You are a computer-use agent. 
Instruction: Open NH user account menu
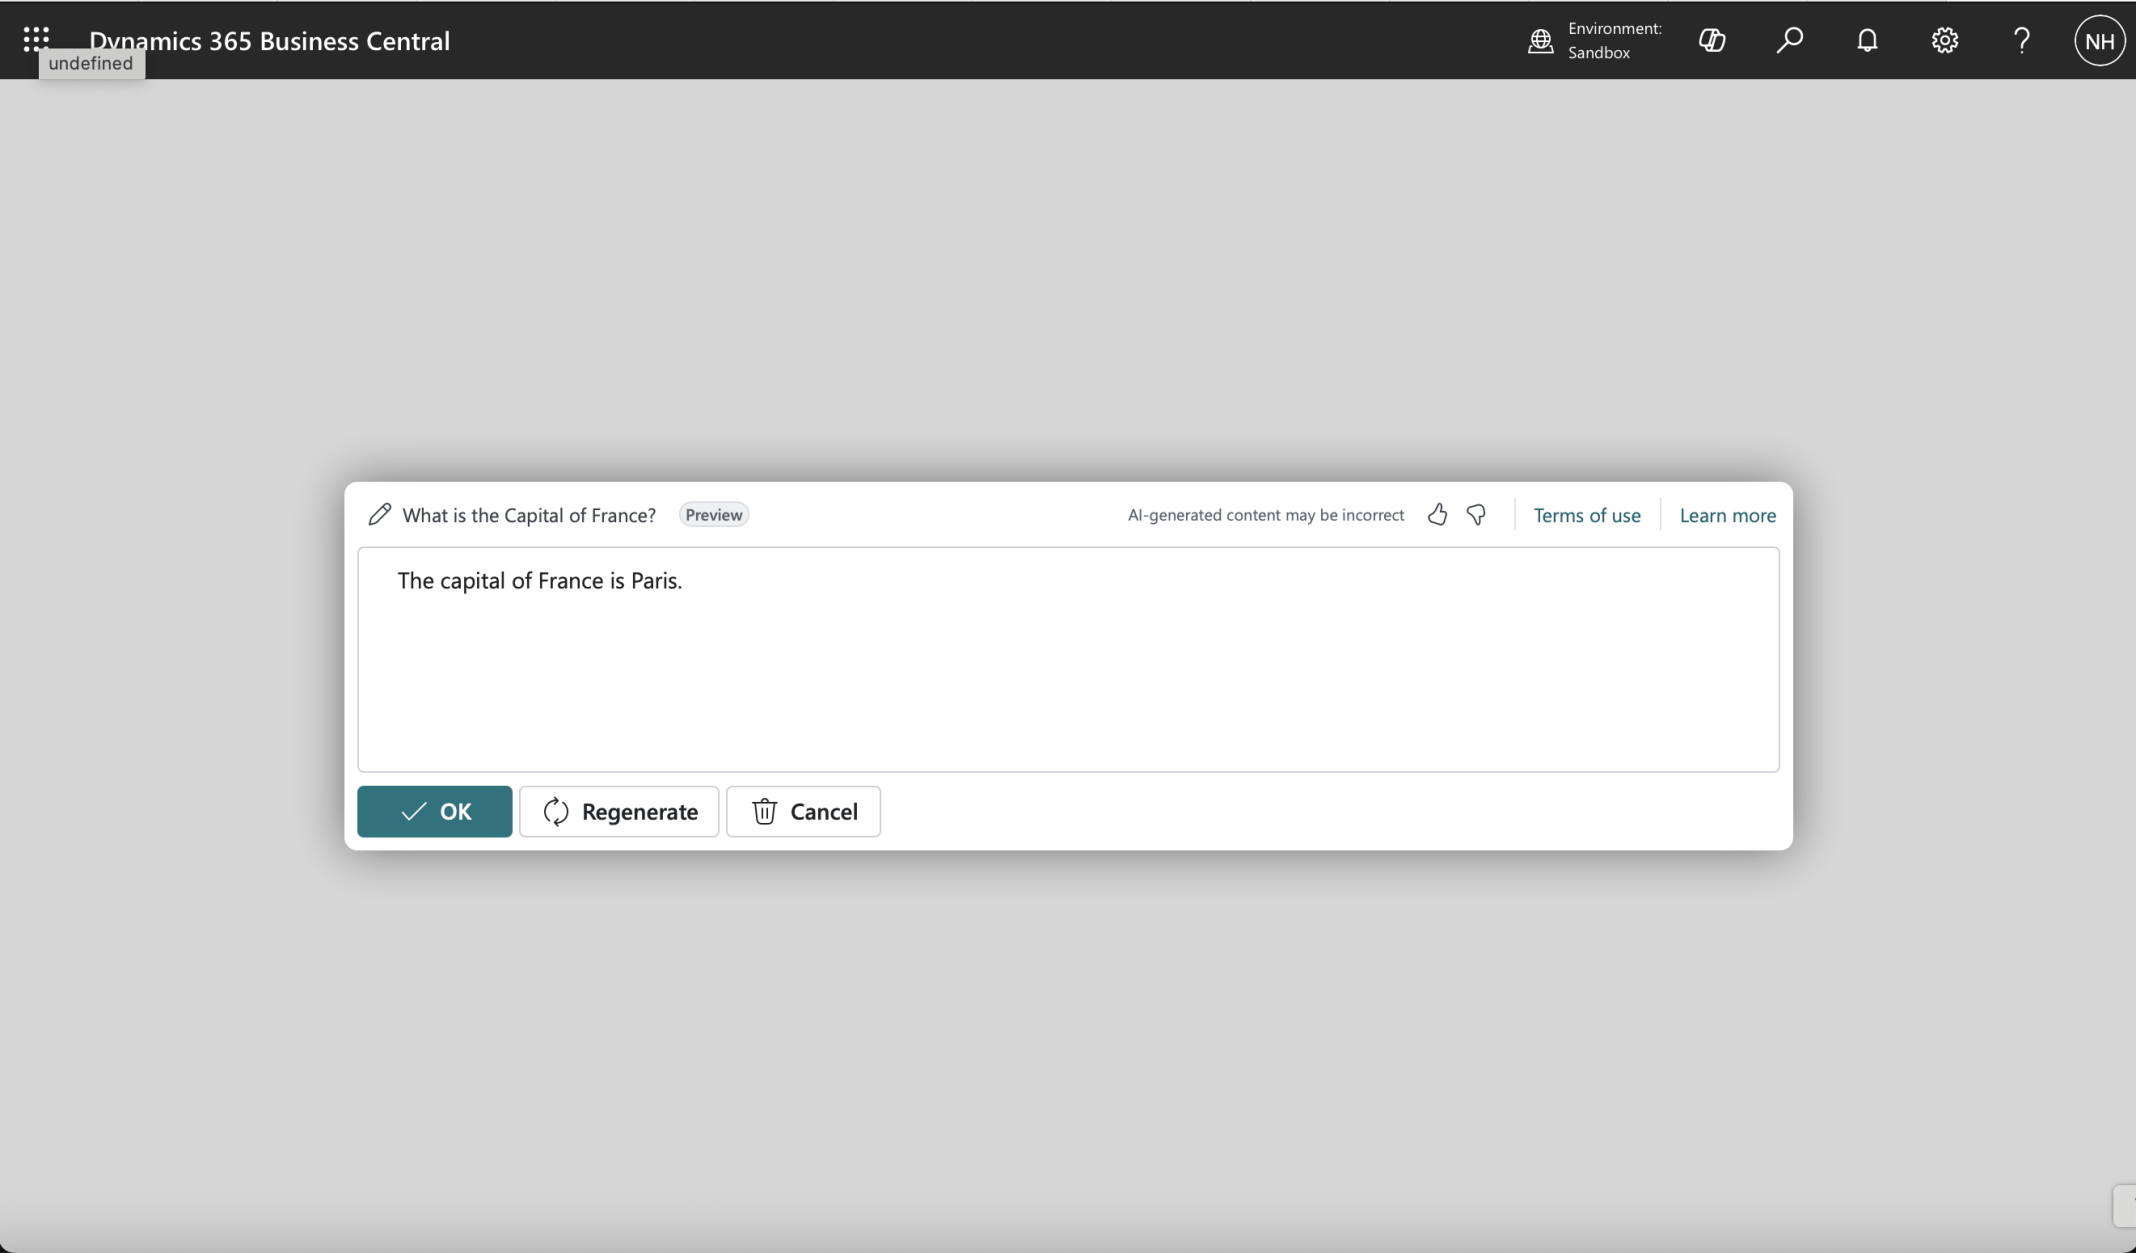(x=2098, y=40)
